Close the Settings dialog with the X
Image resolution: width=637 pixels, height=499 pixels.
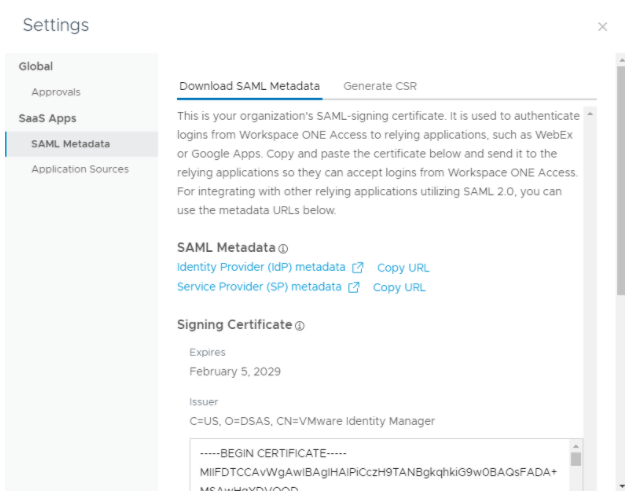coord(602,26)
